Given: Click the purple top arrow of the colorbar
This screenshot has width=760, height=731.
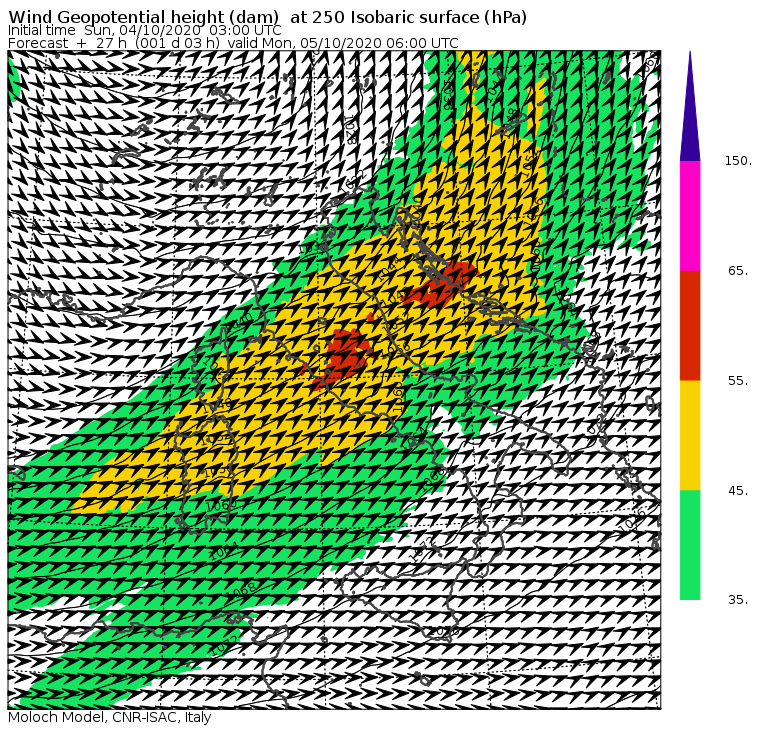Looking at the screenshot, I should (x=690, y=106).
